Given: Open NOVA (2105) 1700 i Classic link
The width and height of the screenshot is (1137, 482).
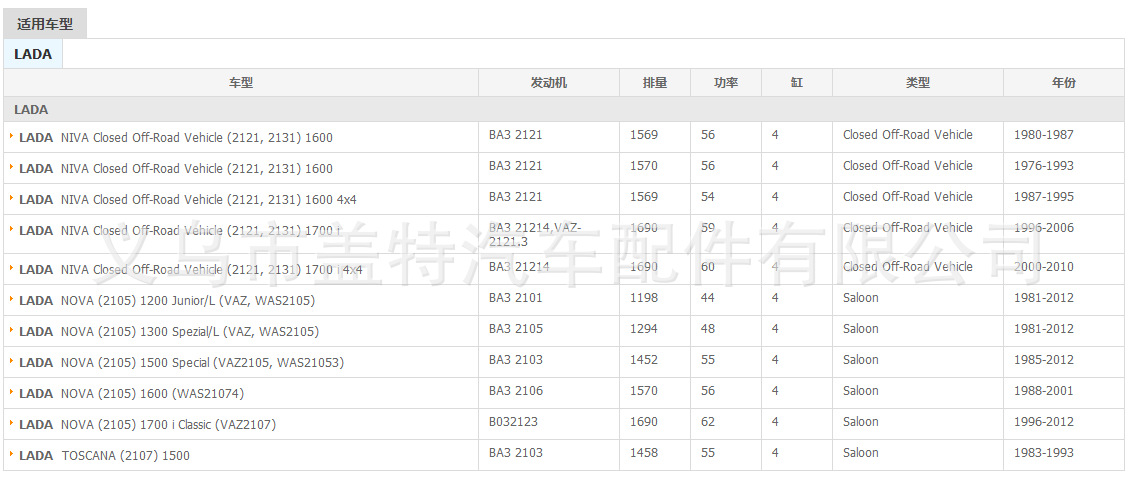Looking at the screenshot, I should [x=148, y=425].
